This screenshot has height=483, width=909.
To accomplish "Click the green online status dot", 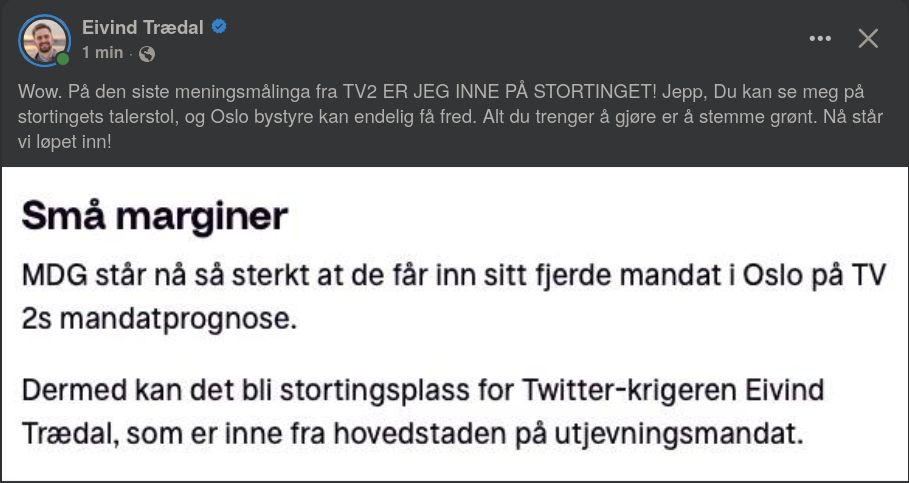I will click(63, 59).
